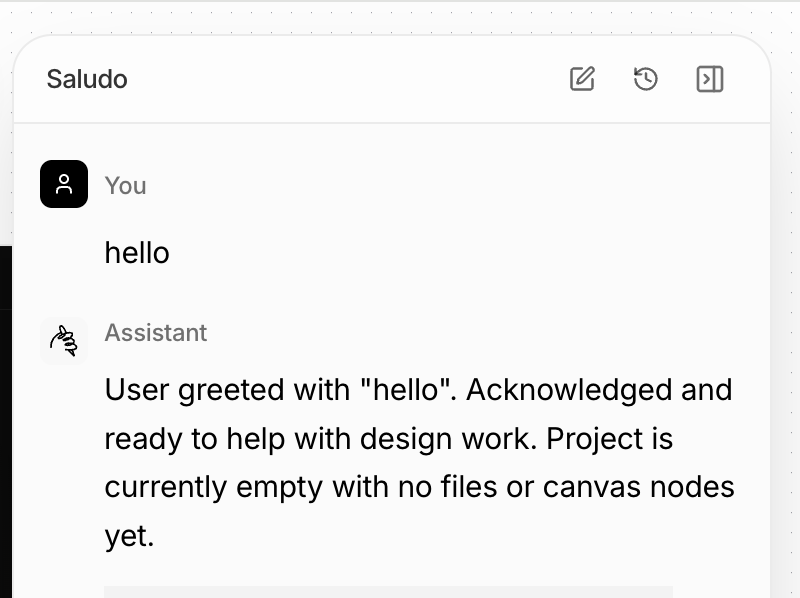This screenshot has height=598, width=800.
Task: Click "canvas nodes" in the assistant reply
Action: click(x=639, y=487)
